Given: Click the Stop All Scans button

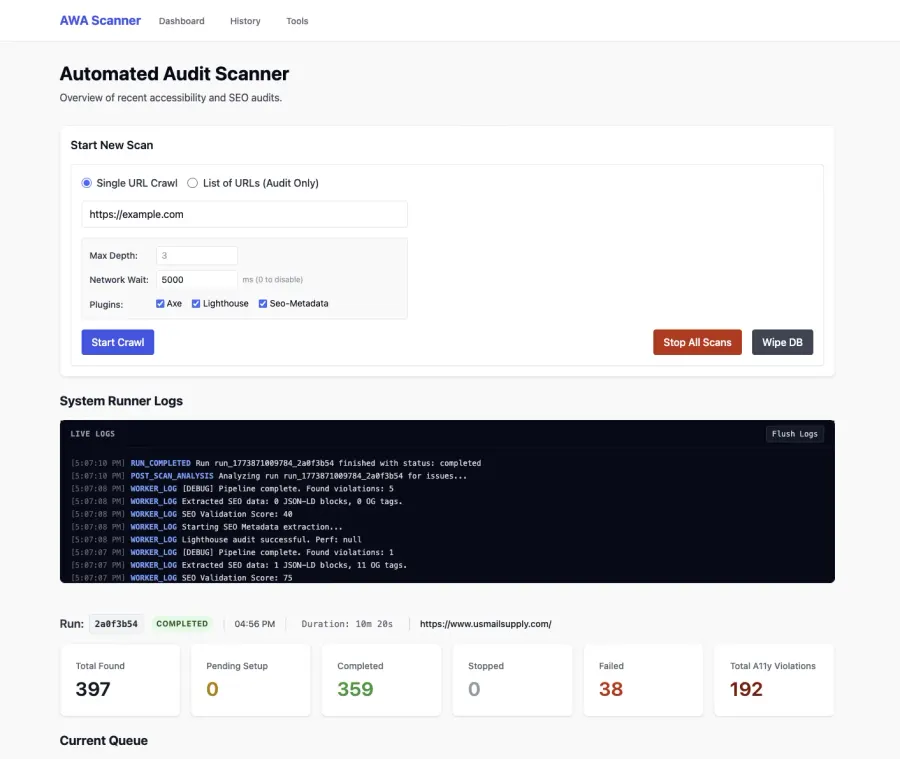Looking at the screenshot, I should click(697, 342).
